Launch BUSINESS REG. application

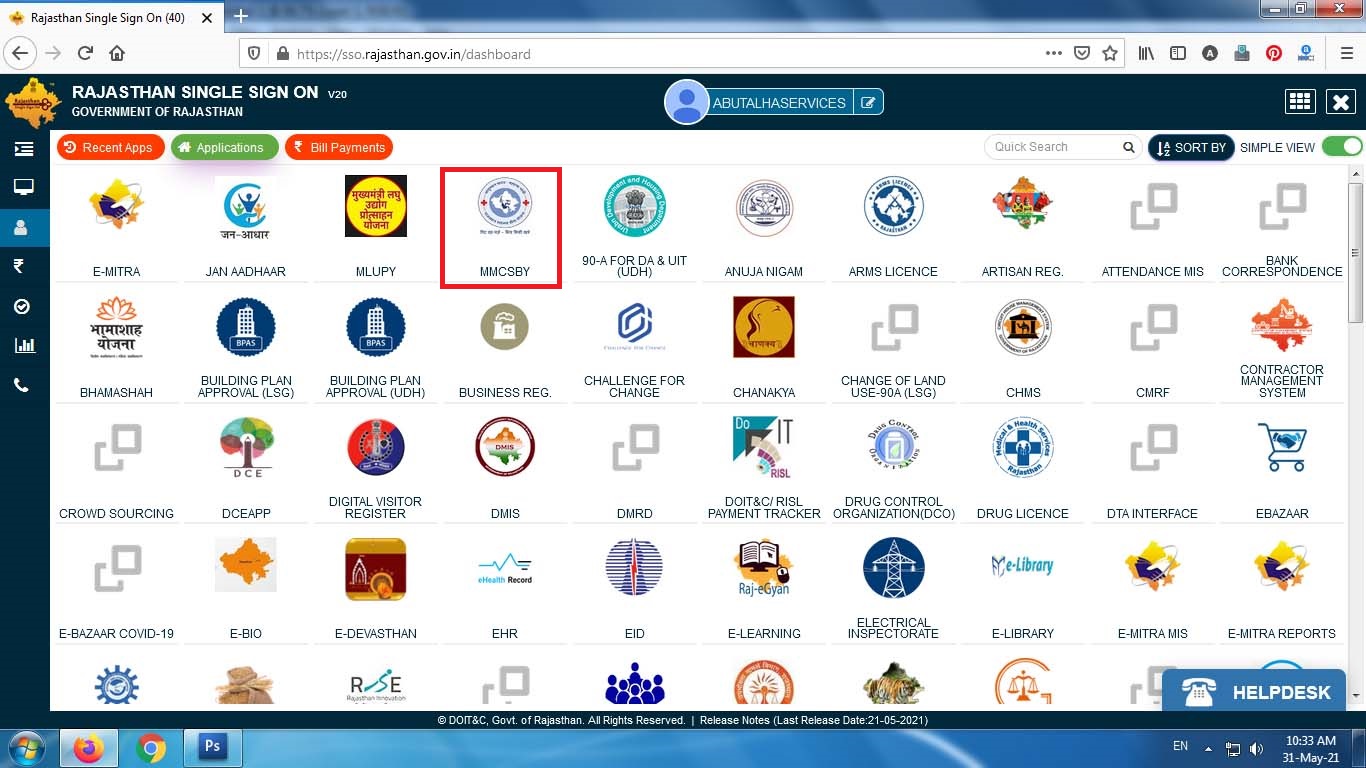pos(504,327)
